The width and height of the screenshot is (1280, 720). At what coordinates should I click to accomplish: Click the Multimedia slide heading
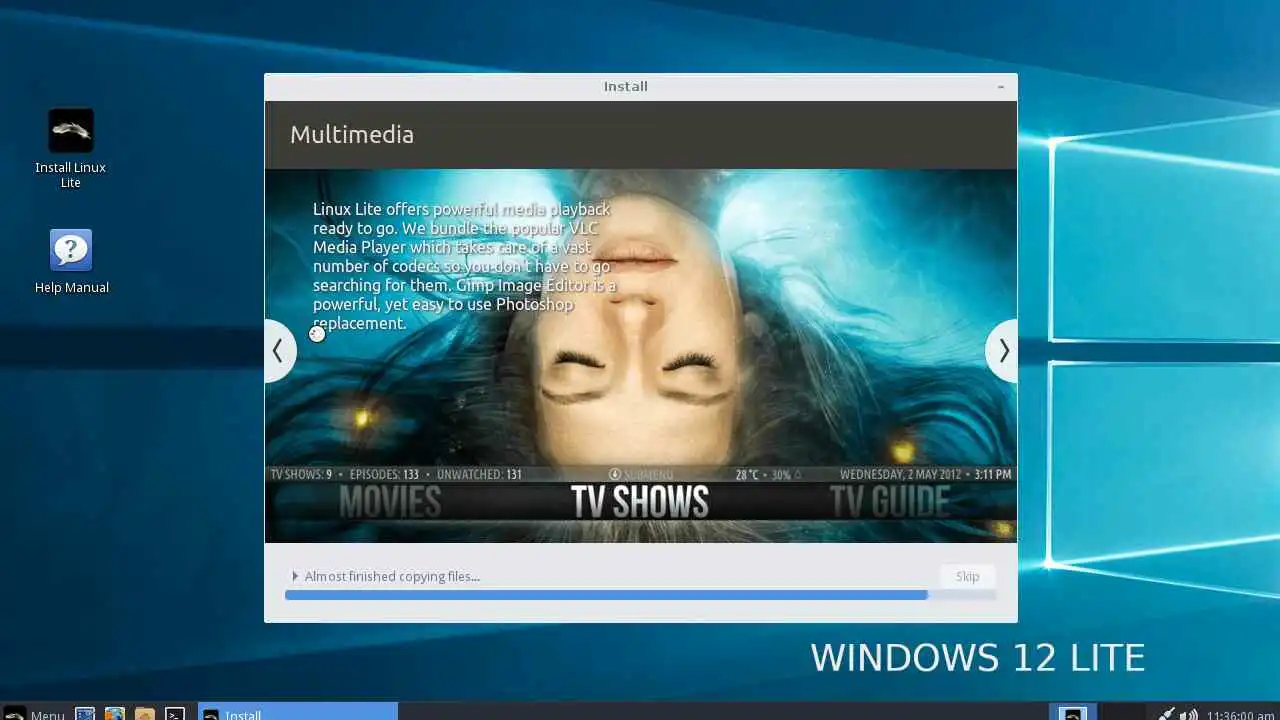[x=352, y=135]
